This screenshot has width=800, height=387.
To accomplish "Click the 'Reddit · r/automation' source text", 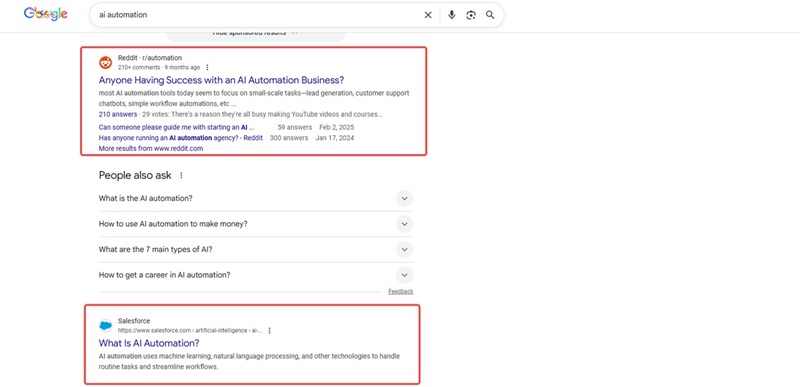I will [150, 58].
